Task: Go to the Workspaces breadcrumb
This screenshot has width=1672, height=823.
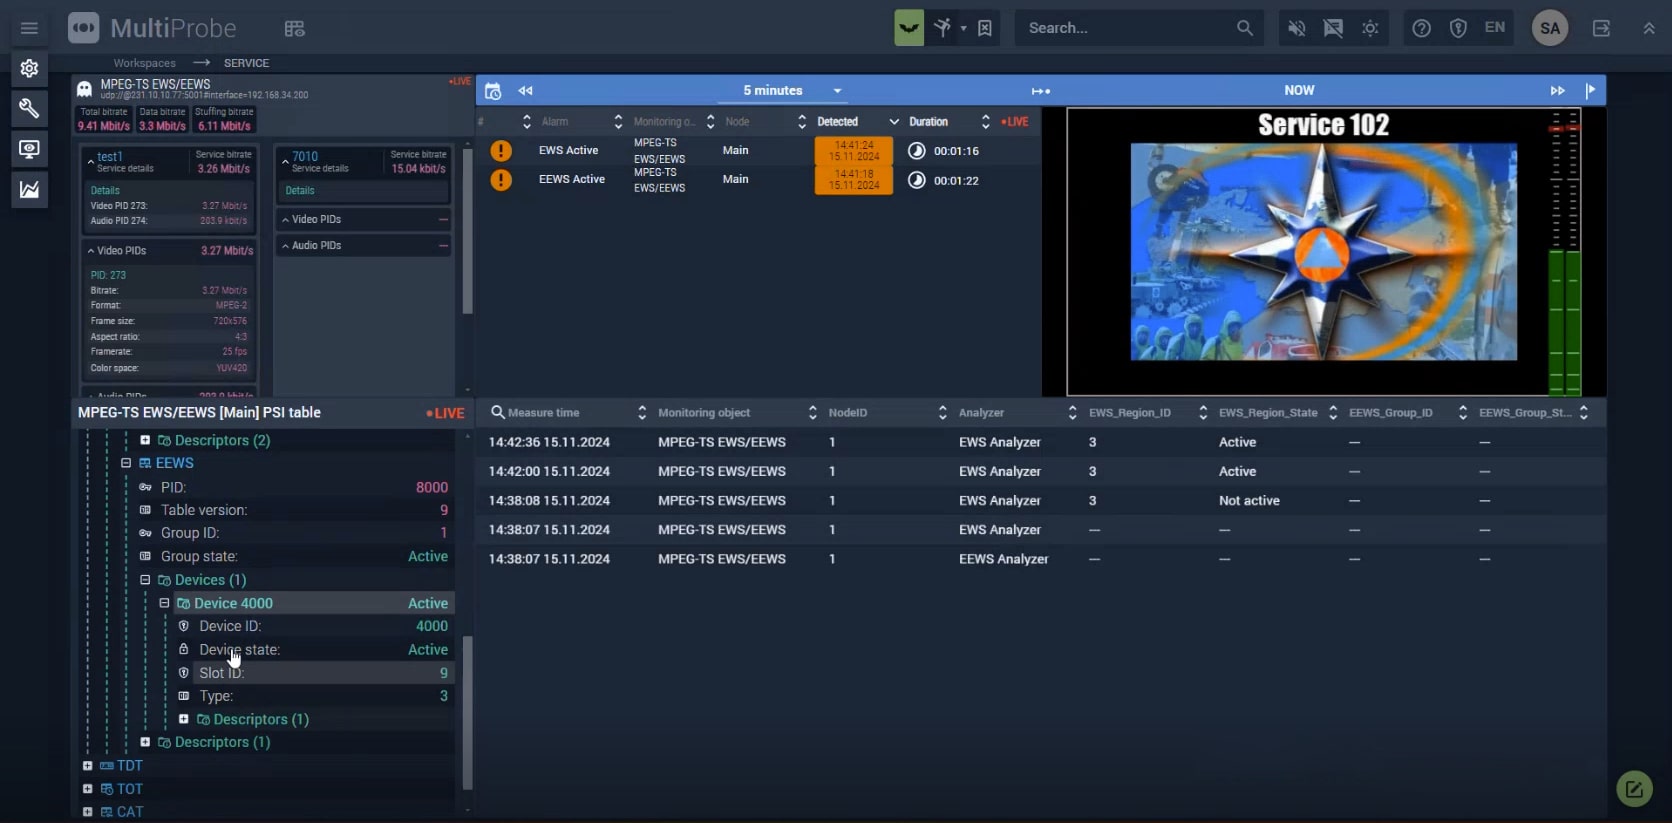Action: coord(144,63)
